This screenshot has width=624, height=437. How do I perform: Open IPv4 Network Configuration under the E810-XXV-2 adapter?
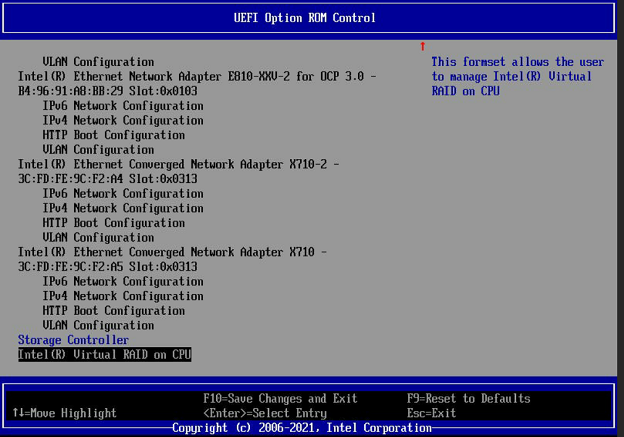click(x=123, y=121)
